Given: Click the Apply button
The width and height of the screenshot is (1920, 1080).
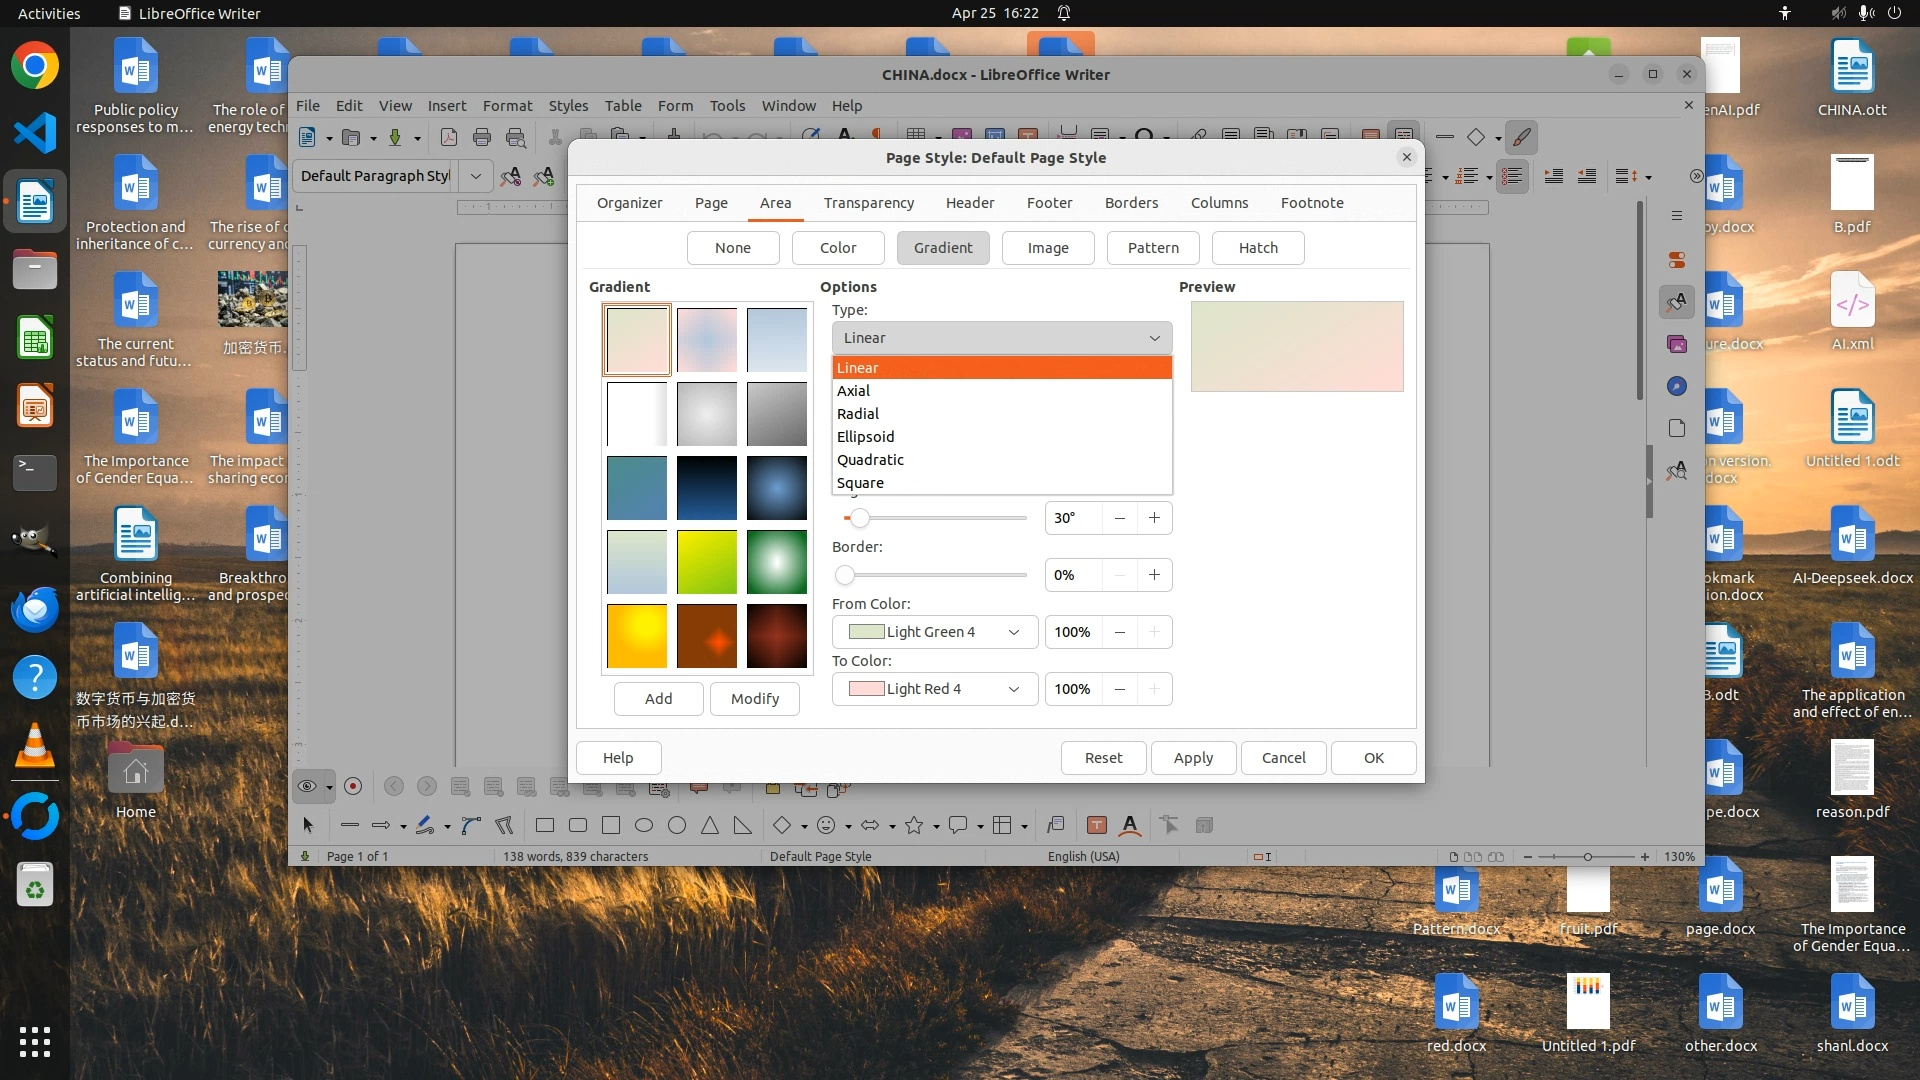Looking at the screenshot, I should point(1192,758).
